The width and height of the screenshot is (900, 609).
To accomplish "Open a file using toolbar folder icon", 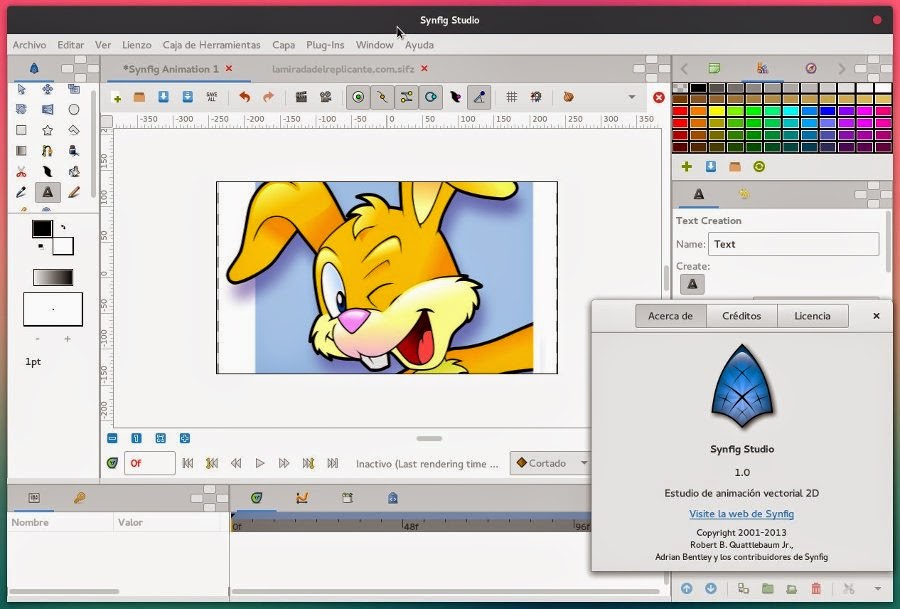I will (139, 97).
